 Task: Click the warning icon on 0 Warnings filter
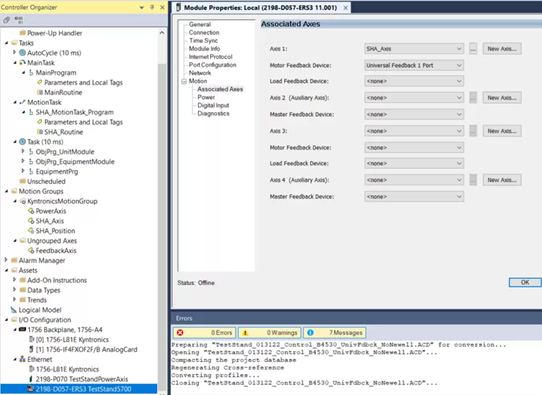(245, 332)
